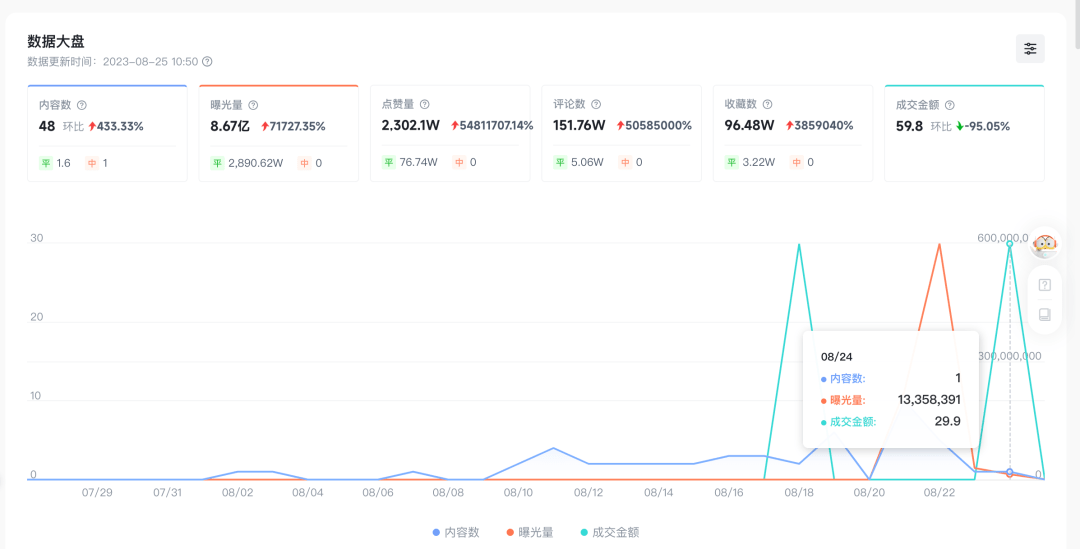This screenshot has height=549, width=1080.
Task: Click the 07/29 x-axis date label
Action: (x=96, y=493)
